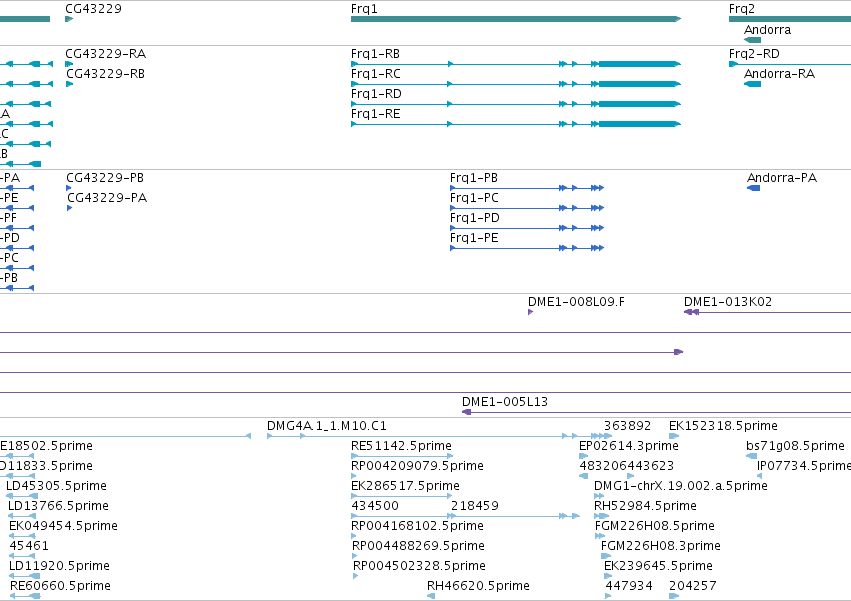Click the CG43229-RB transcript label
The width and height of the screenshot is (851, 601).
tap(105, 74)
